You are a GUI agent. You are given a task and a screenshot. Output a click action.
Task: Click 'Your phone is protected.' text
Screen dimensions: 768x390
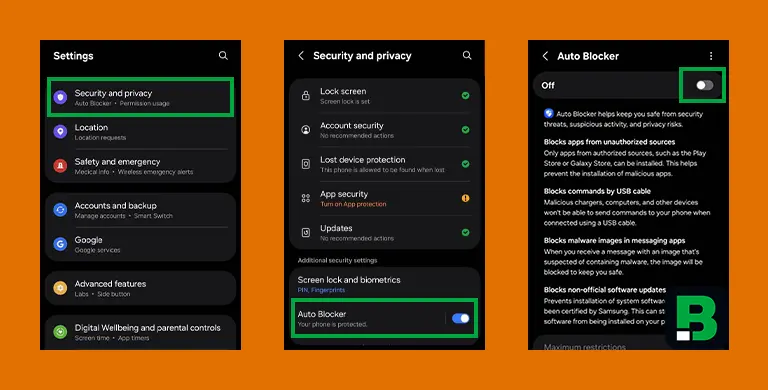click(x=333, y=324)
